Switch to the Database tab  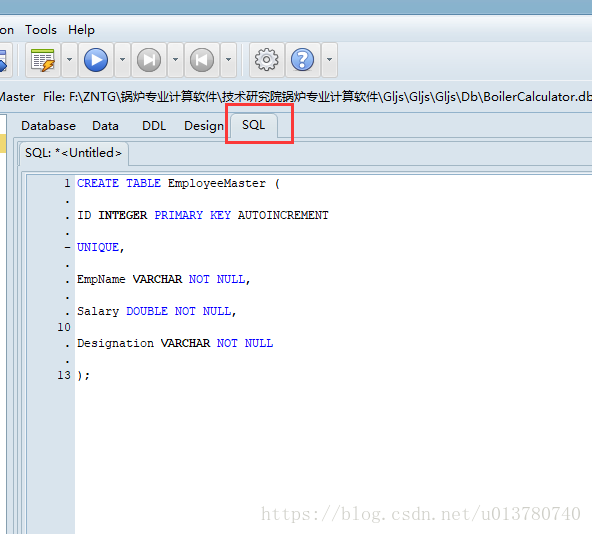tap(48, 126)
